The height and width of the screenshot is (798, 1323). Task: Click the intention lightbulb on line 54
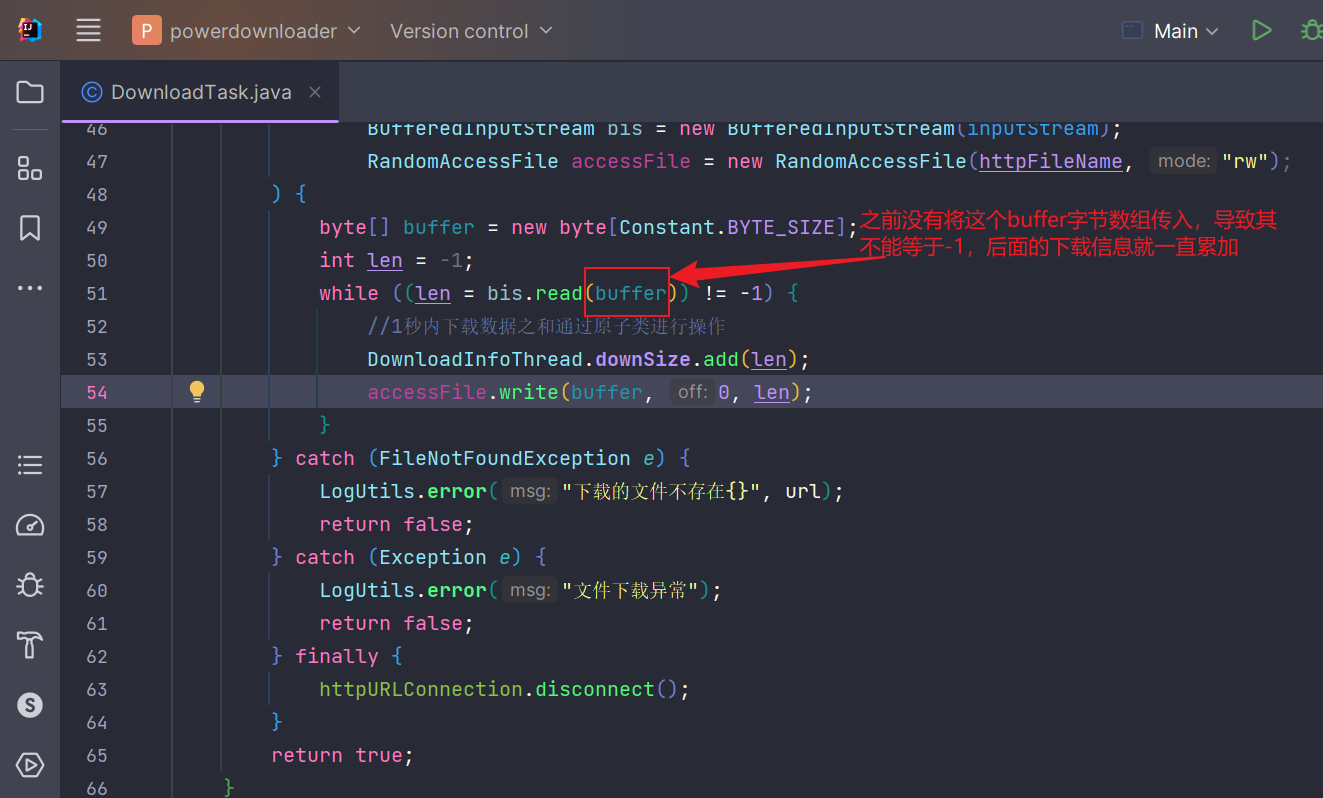pyautogui.click(x=196, y=391)
